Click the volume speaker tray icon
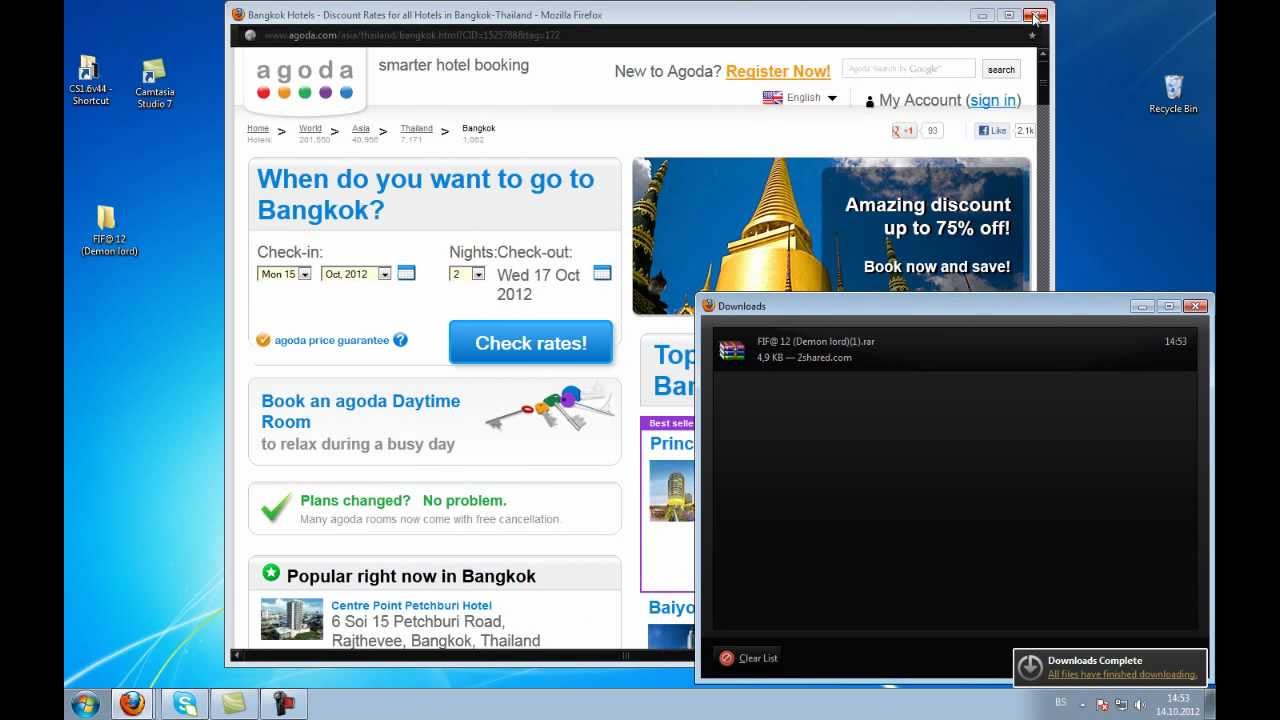Screen dimensions: 1280x720 (x=1140, y=704)
